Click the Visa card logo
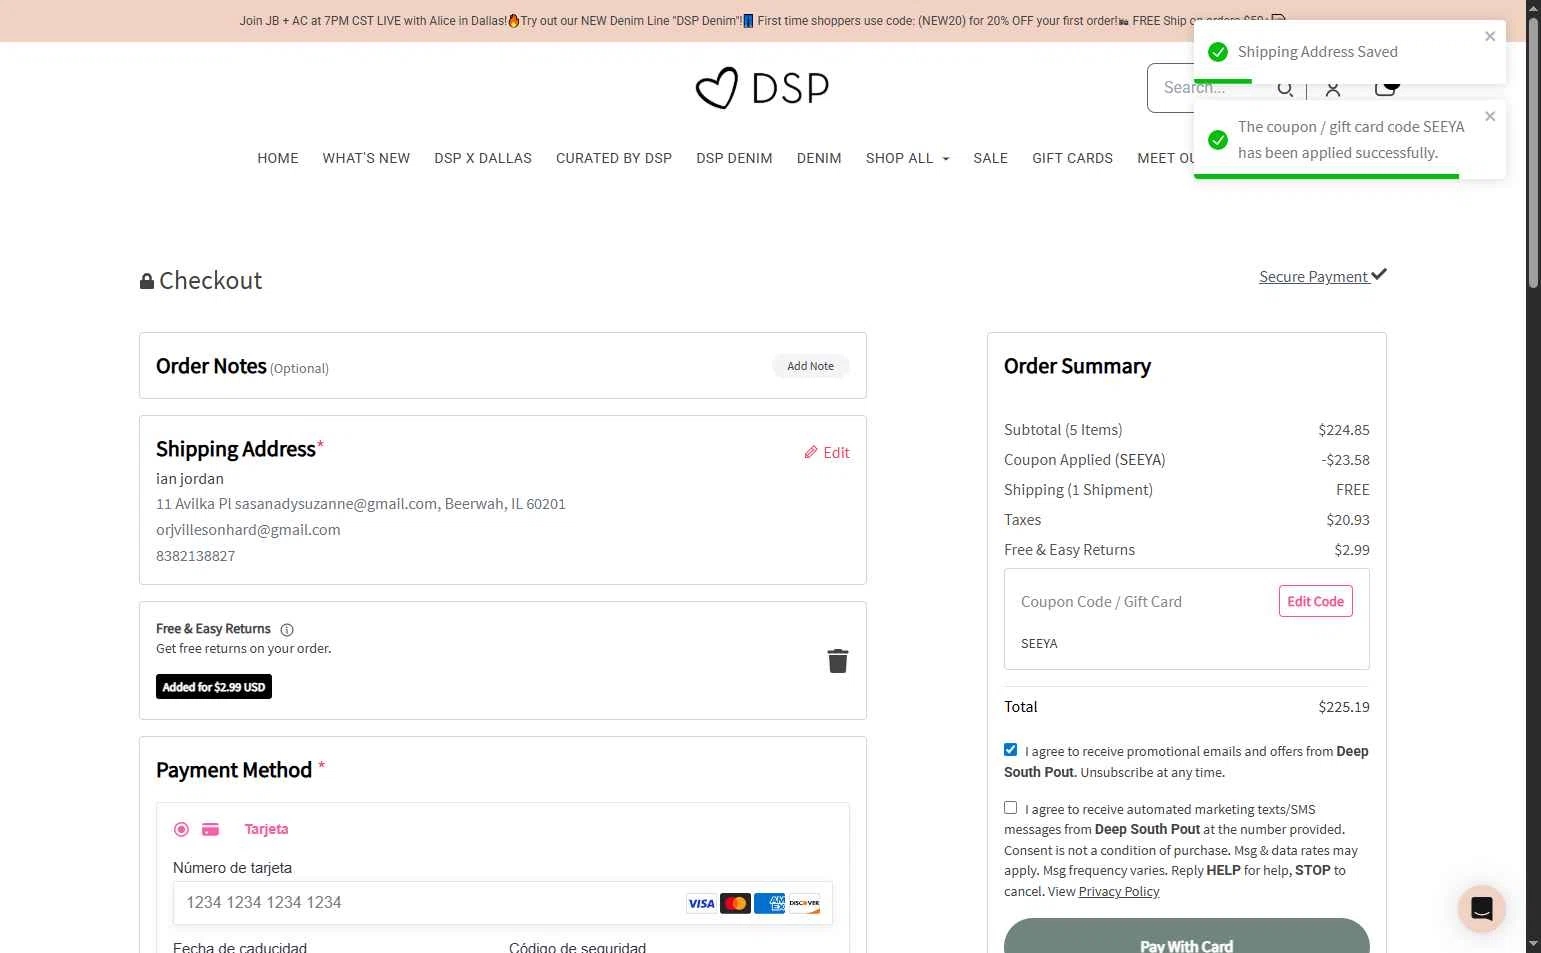Image resolution: width=1541 pixels, height=953 pixels. tap(701, 903)
